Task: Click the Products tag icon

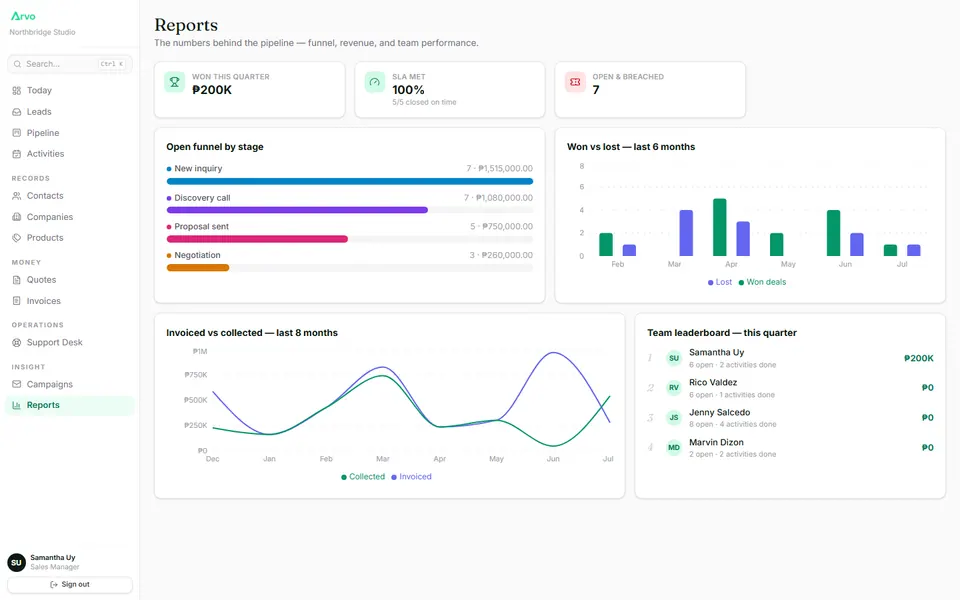Action: click(17, 238)
